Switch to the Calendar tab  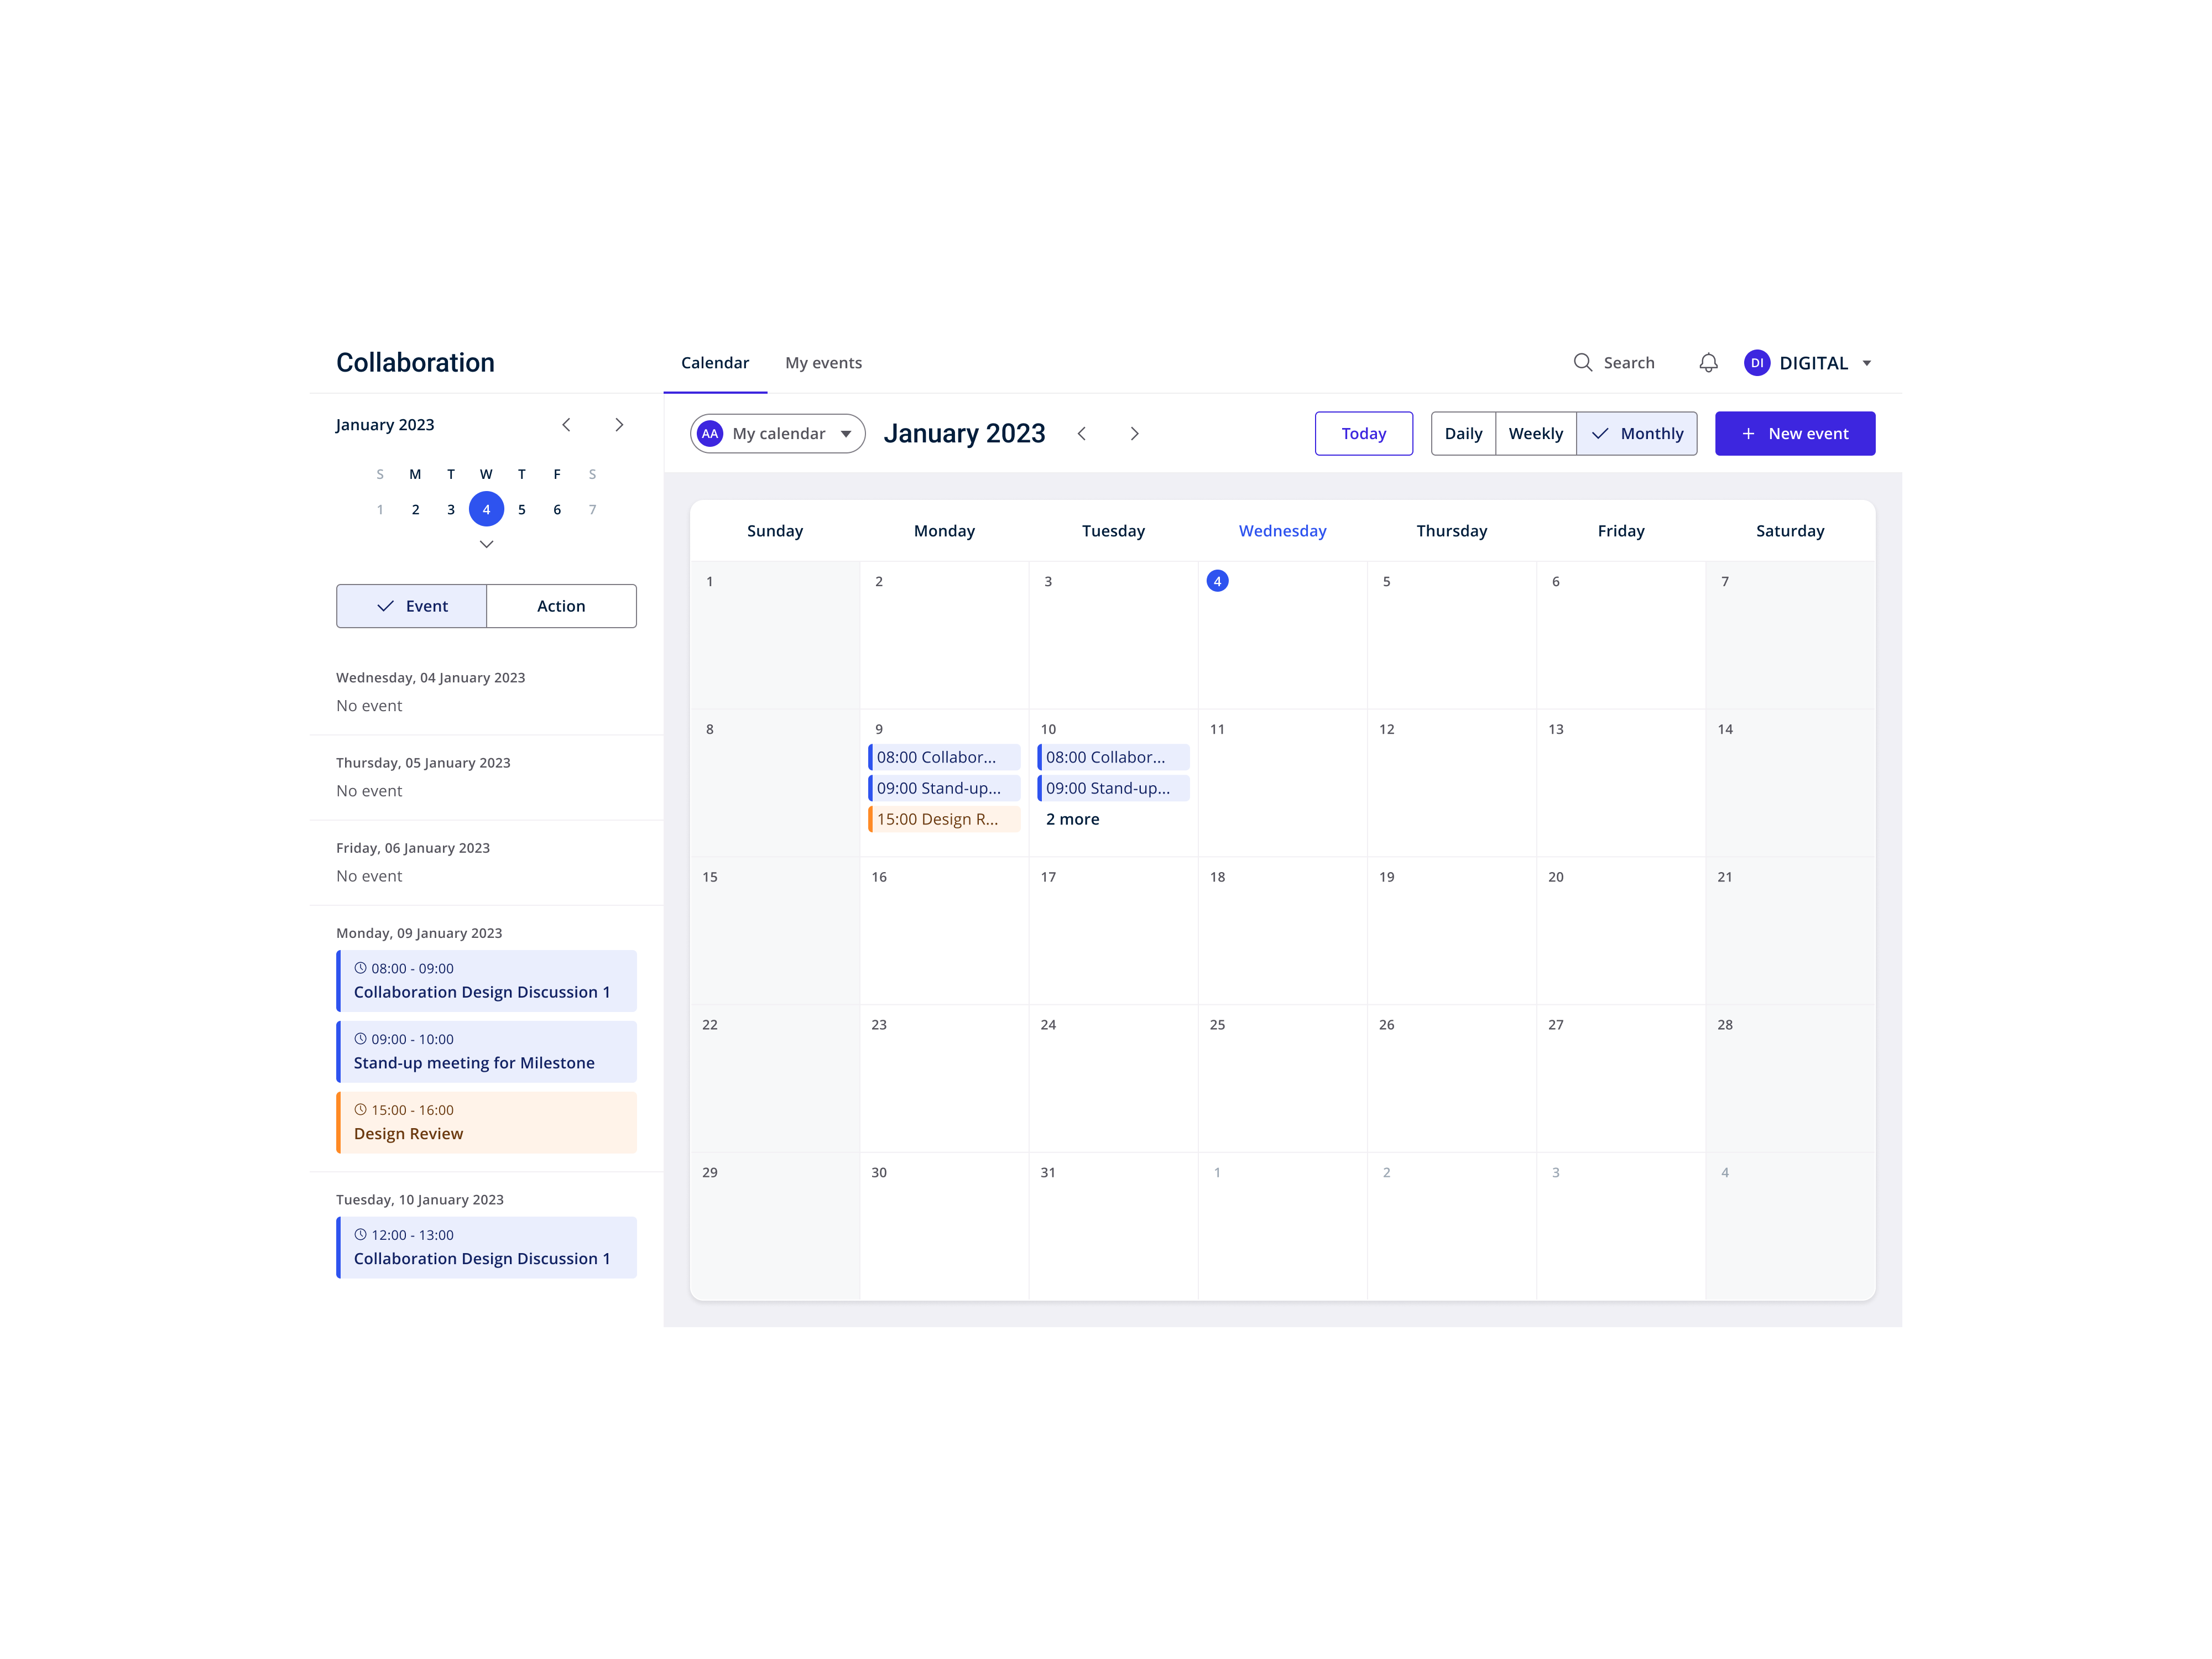click(x=714, y=363)
